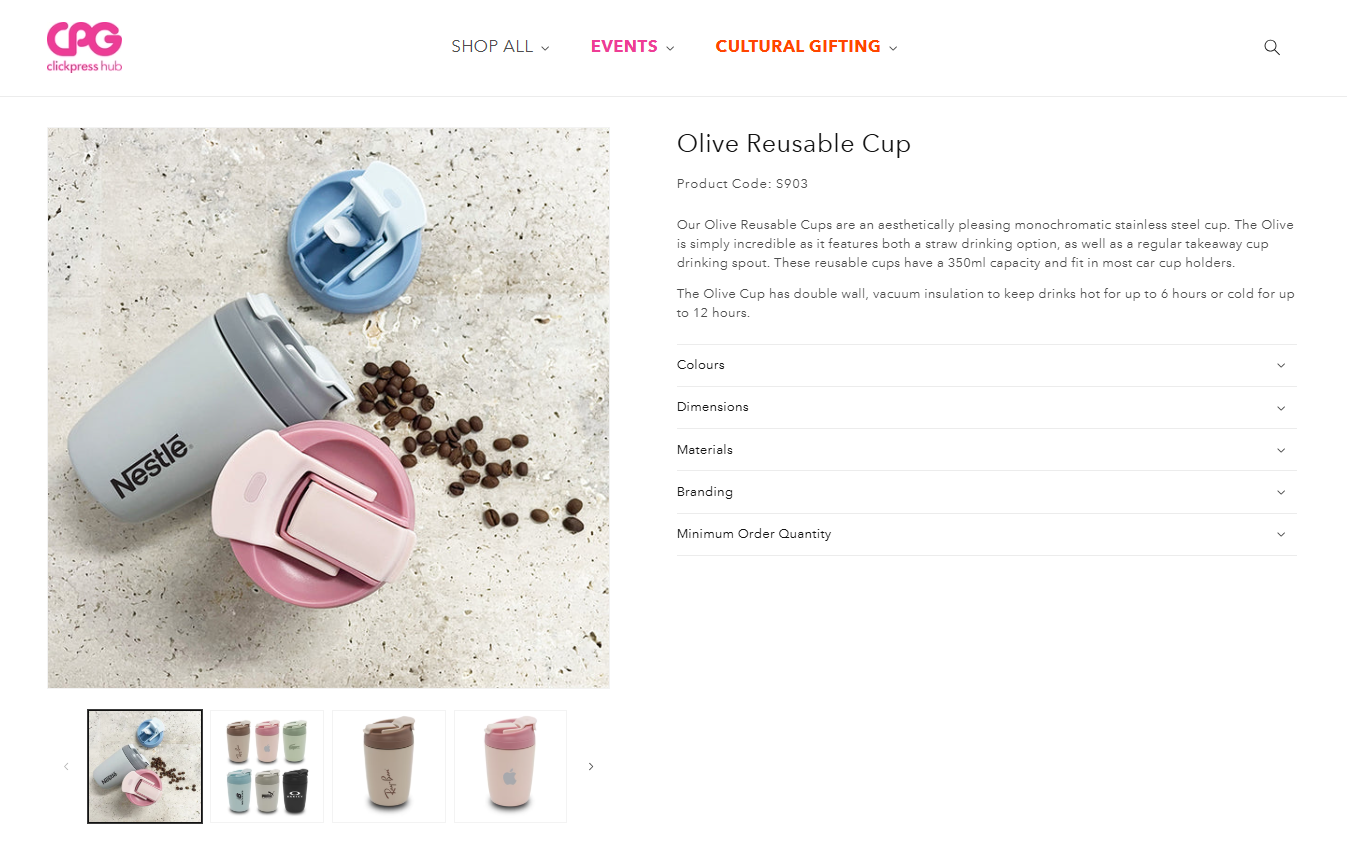Open the CULTURAL GIFTING menu
This screenshot has width=1347, height=848.
(806, 46)
